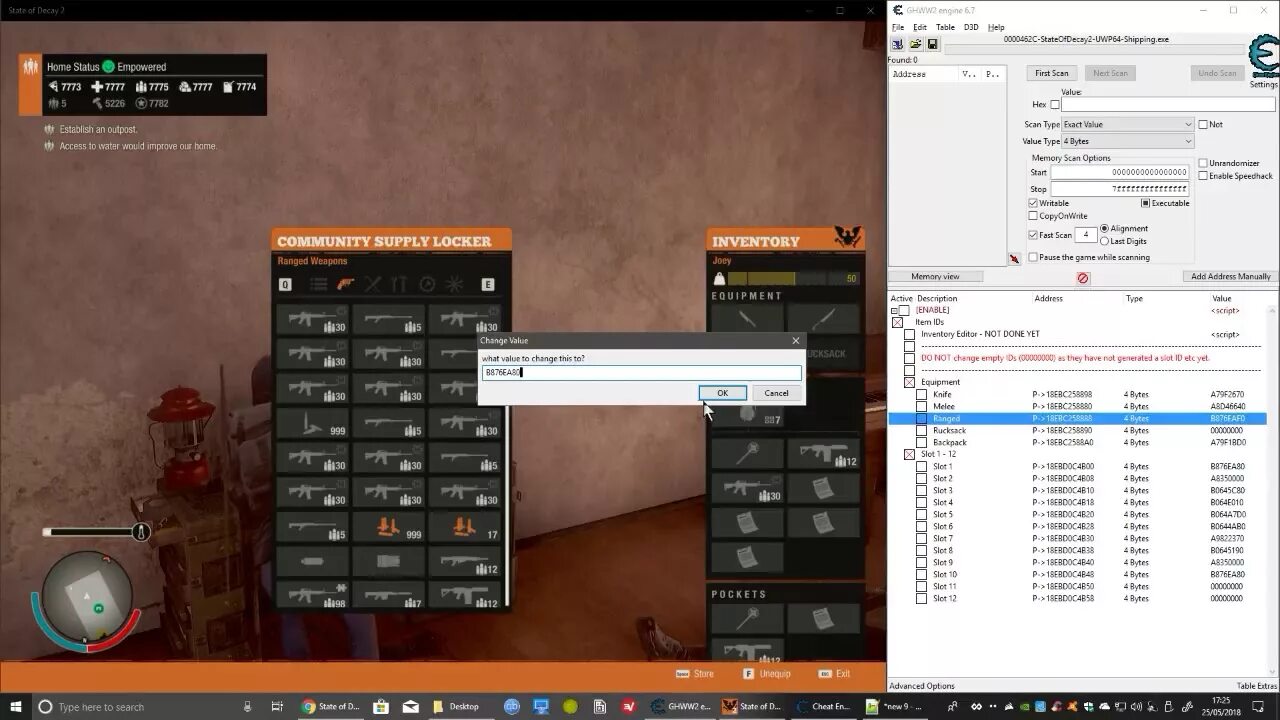Image resolution: width=1280 pixels, height=720 pixels.
Task: Click the First Scan button
Action: (1051, 73)
